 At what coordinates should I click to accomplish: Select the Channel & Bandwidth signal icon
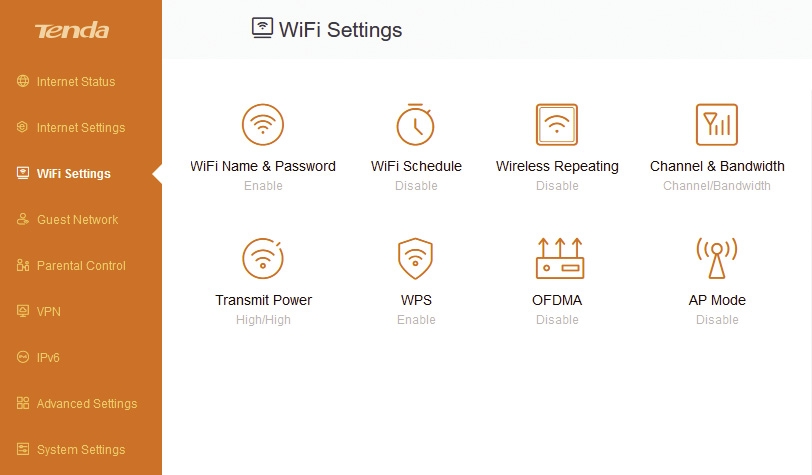(x=717, y=124)
